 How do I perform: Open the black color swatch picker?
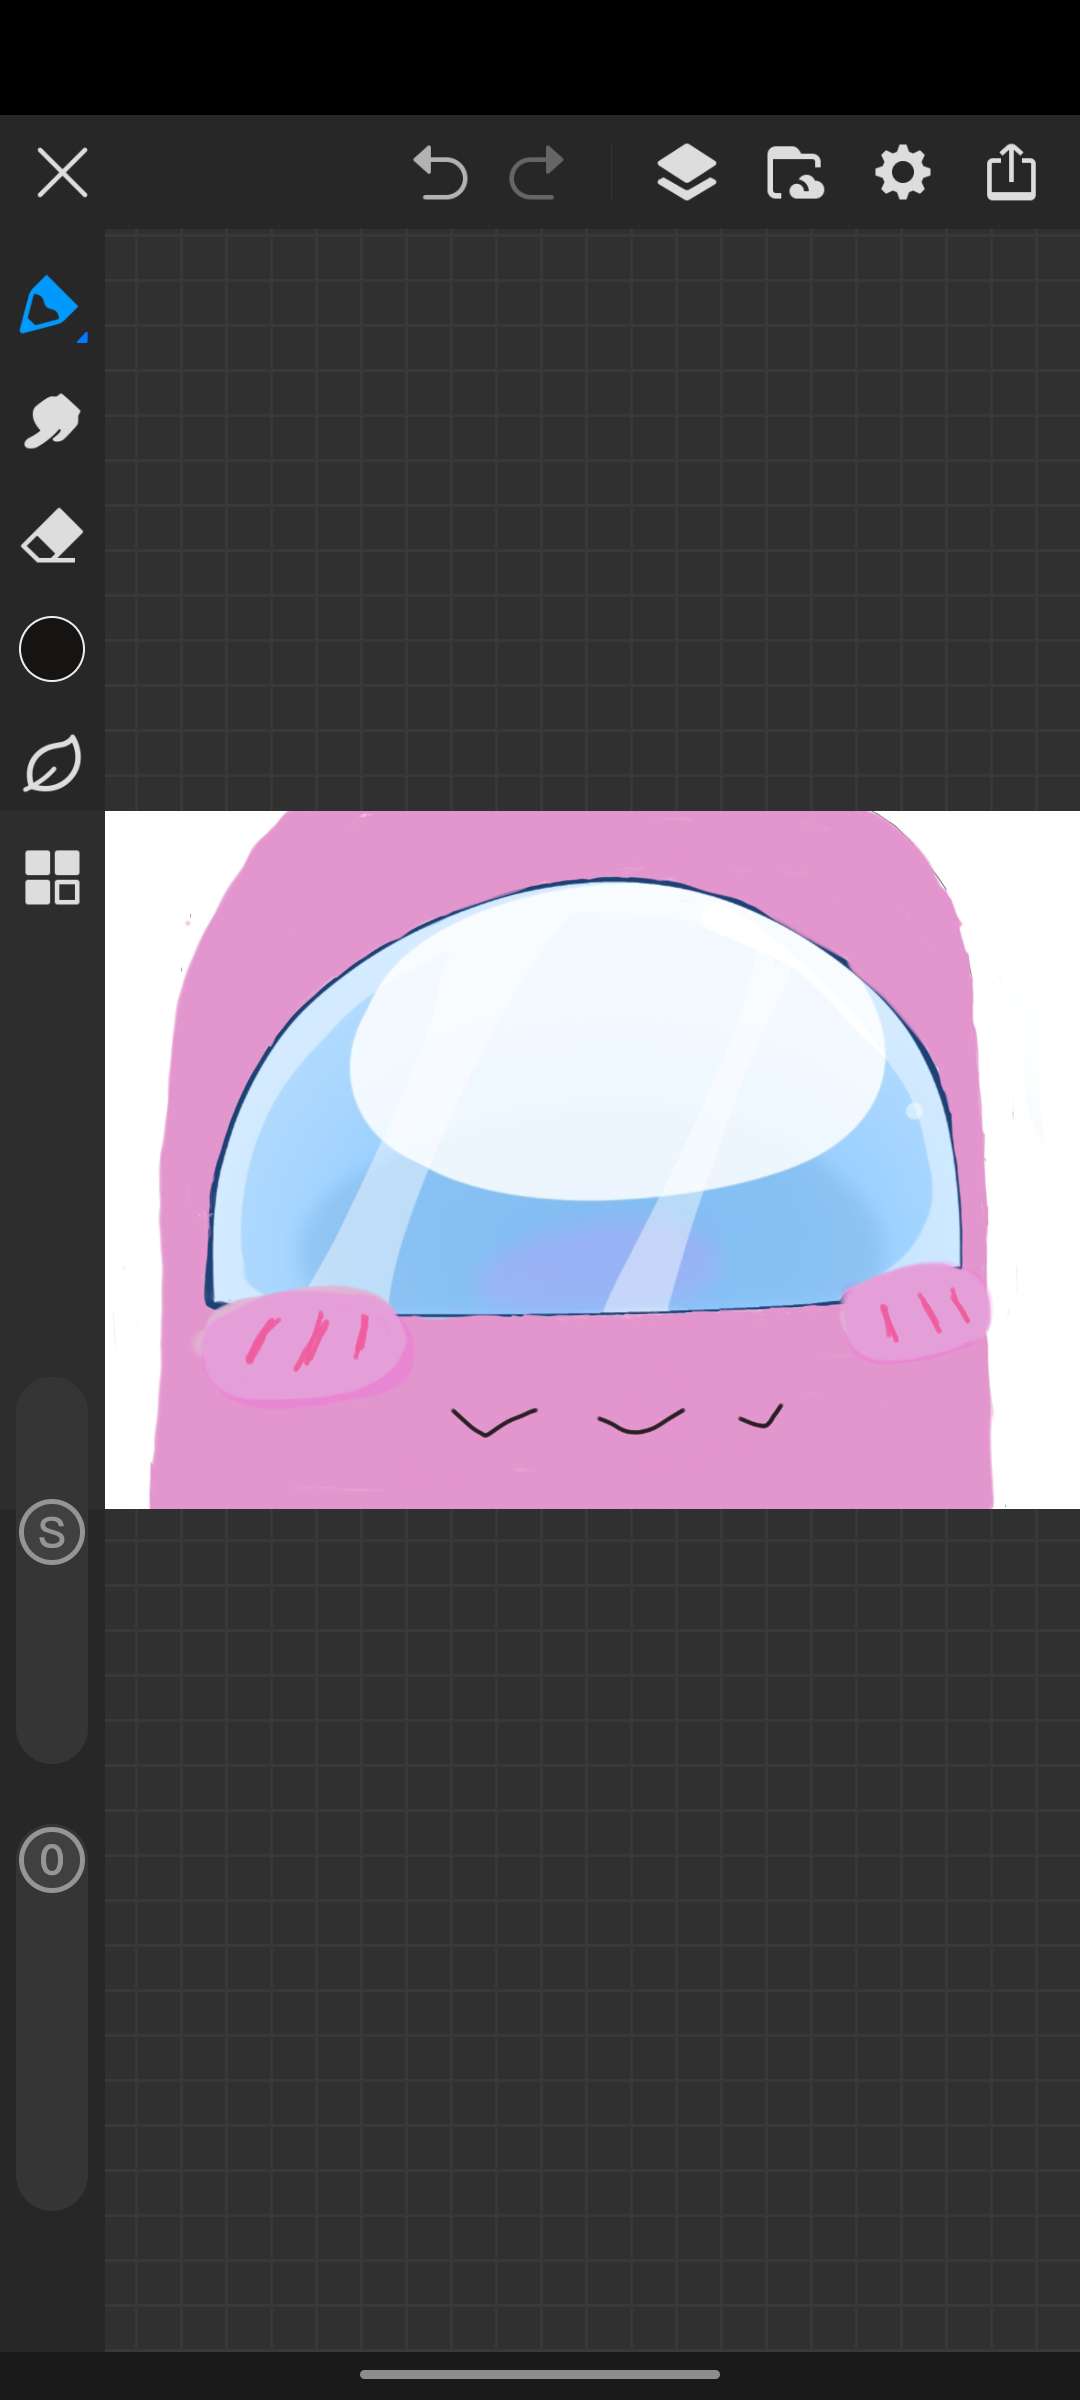52,649
